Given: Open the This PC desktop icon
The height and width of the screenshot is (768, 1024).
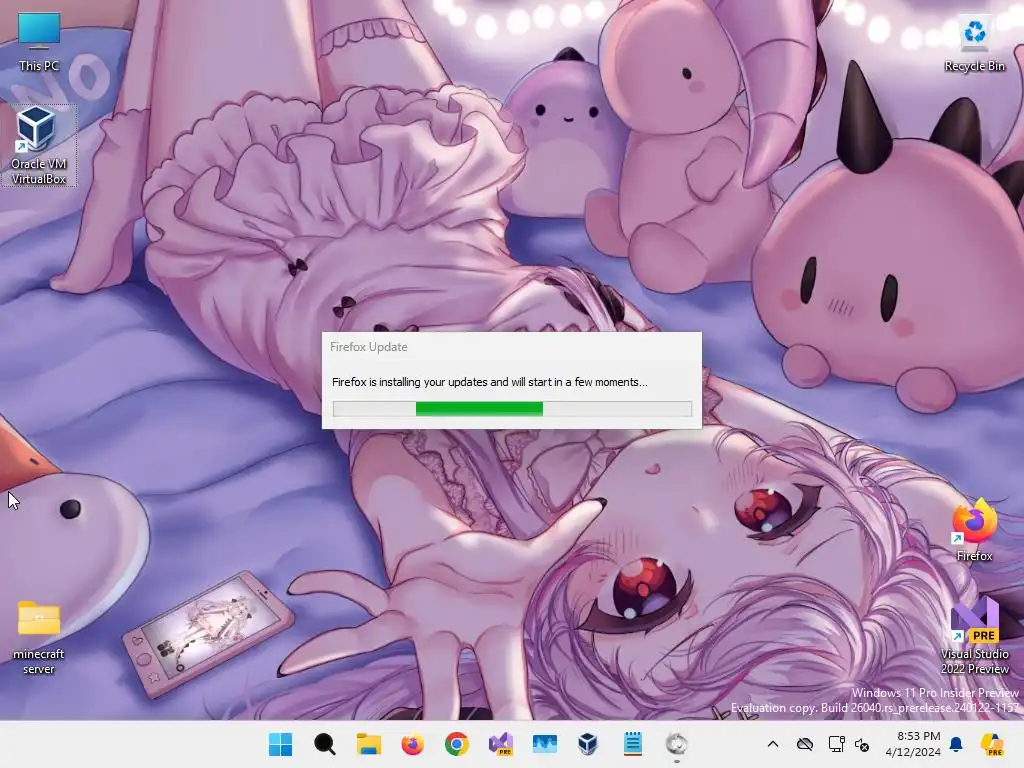Looking at the screenshot, I should click(x=39, y=42).
